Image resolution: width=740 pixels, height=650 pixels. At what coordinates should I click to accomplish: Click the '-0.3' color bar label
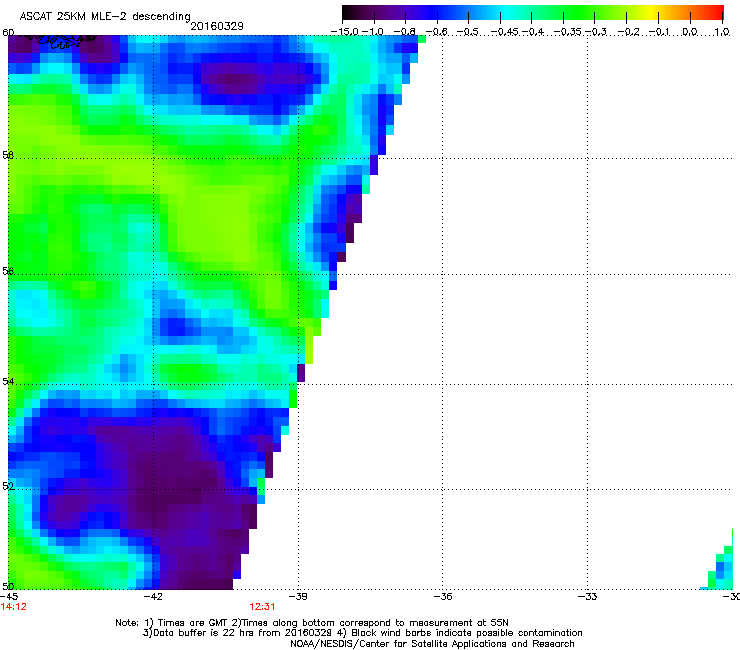point(596,32)
